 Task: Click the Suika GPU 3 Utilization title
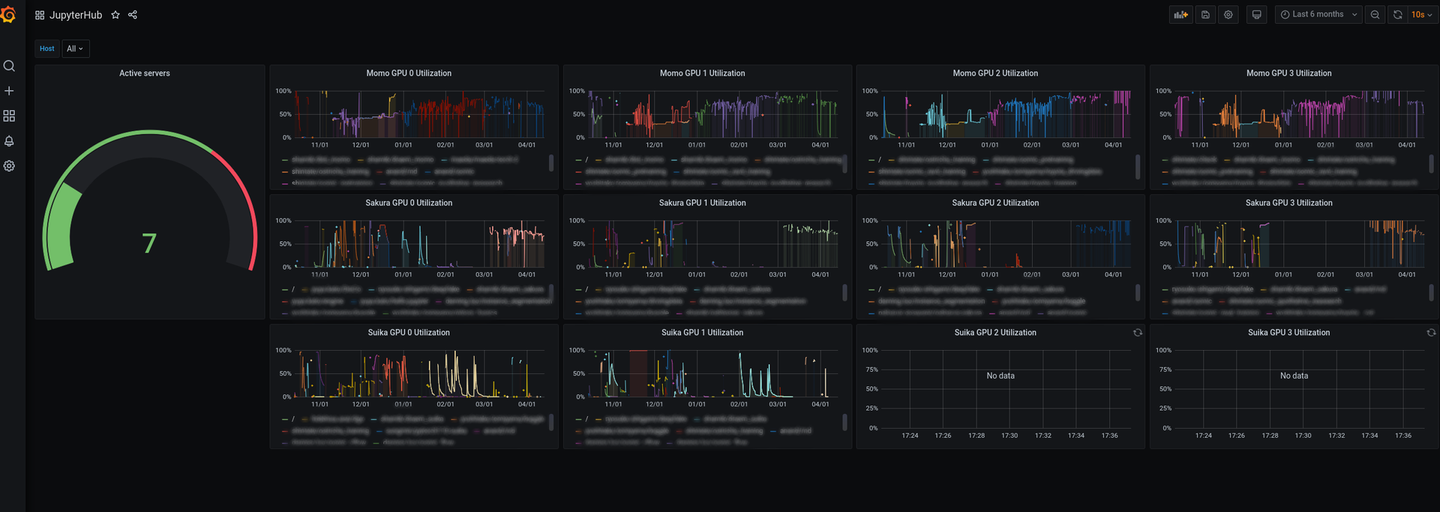click(1288, 332)
